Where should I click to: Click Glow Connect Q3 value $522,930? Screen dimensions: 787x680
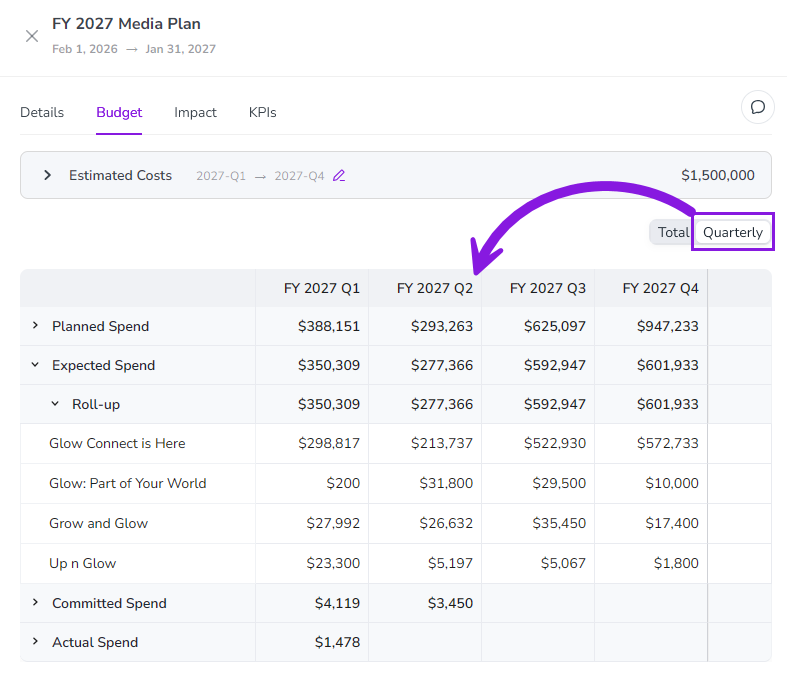(x=555, y=444)
